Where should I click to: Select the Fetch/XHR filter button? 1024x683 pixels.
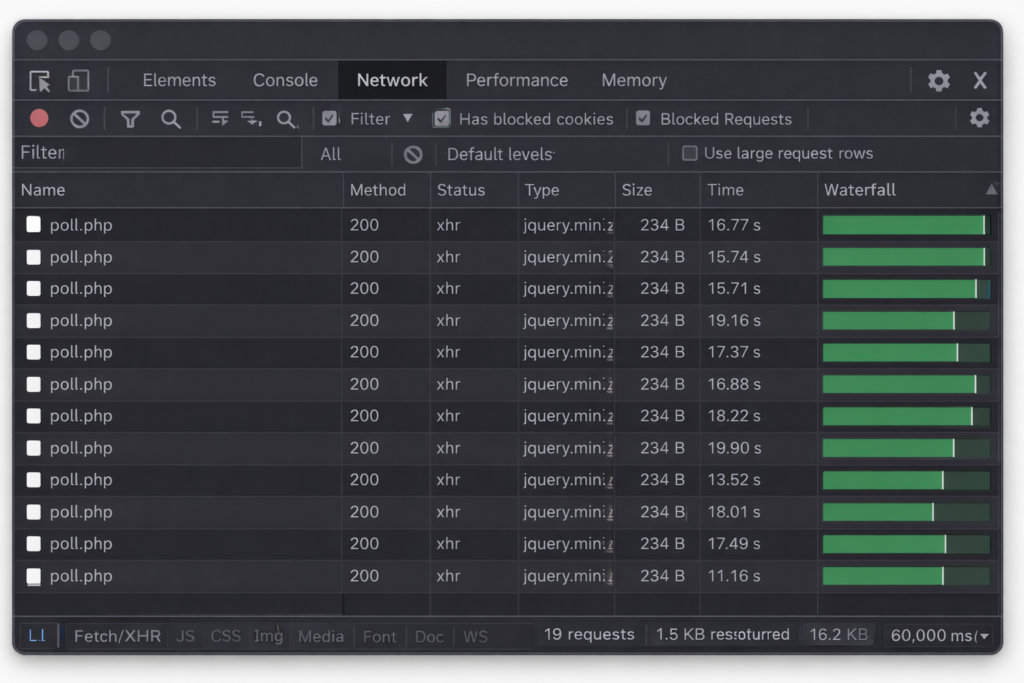point(117,636)
